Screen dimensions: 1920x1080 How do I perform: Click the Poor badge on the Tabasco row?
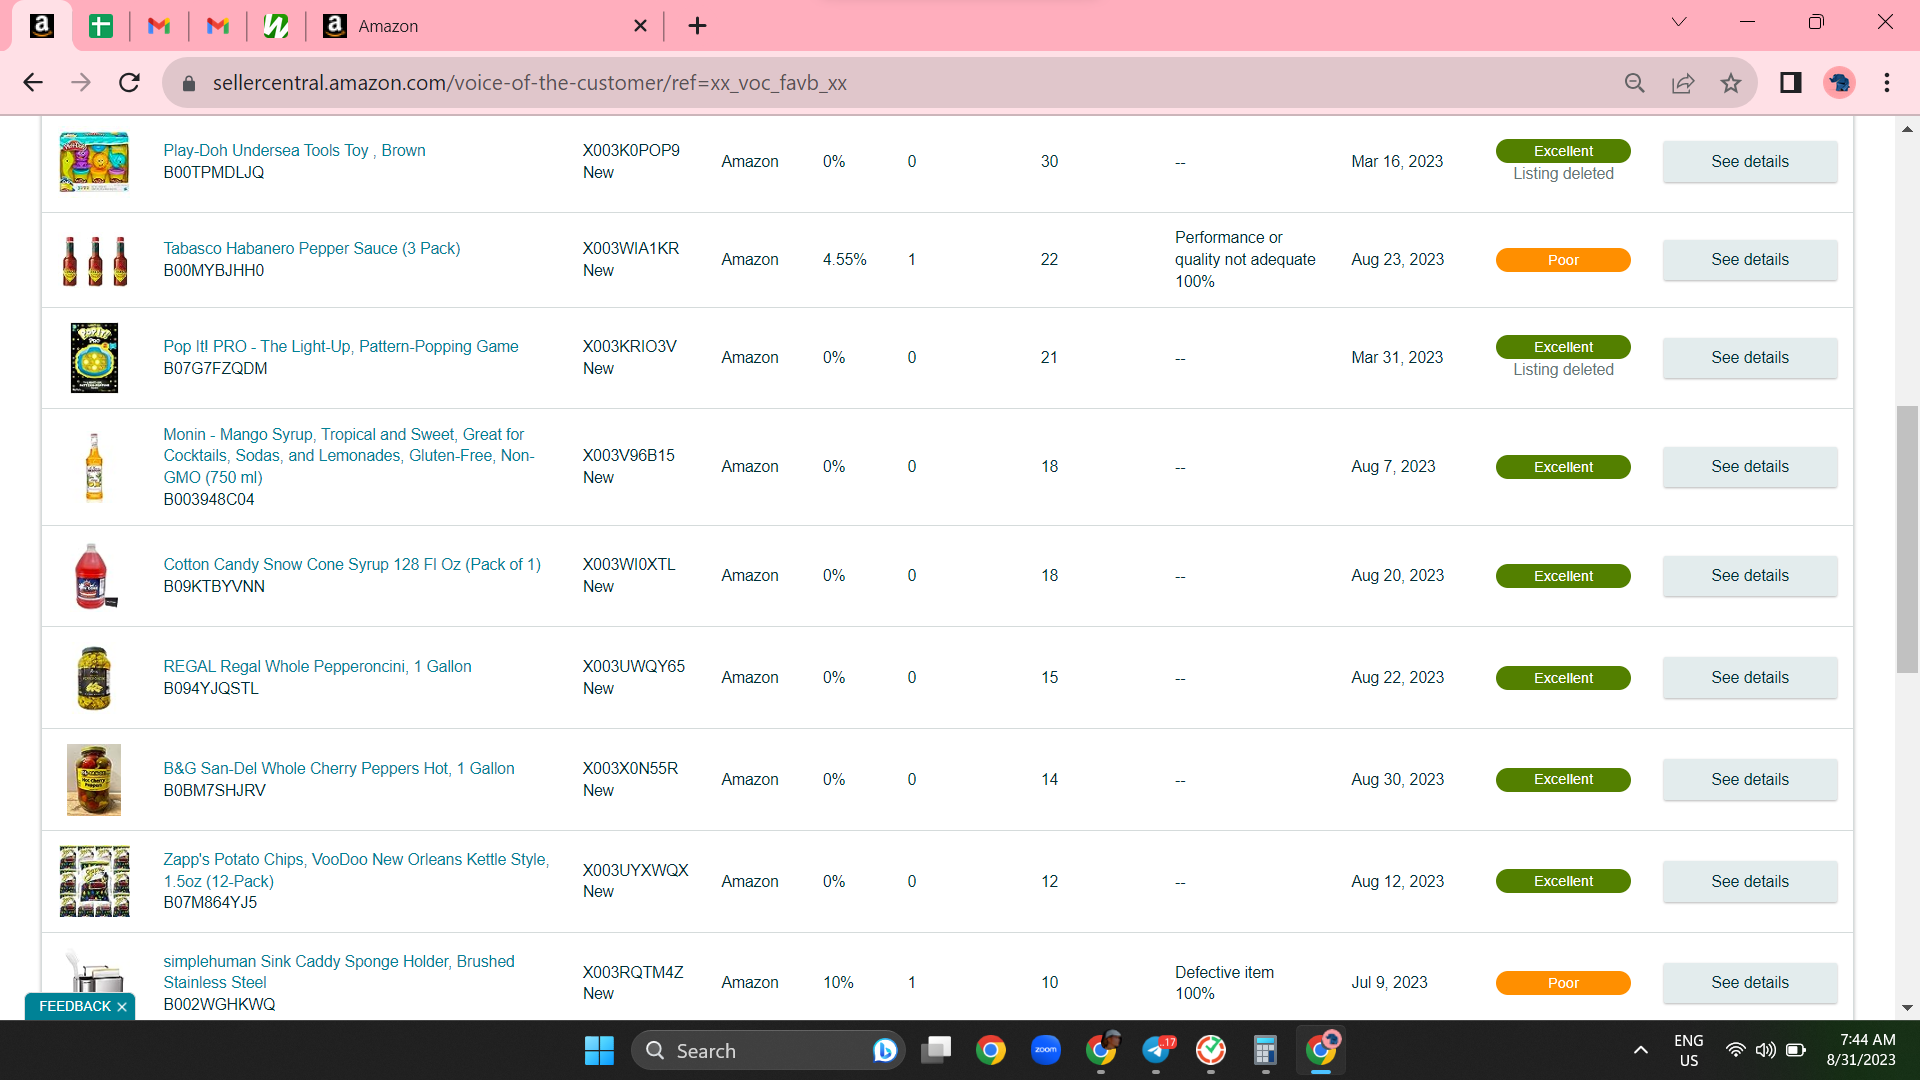click(1563, 260)
